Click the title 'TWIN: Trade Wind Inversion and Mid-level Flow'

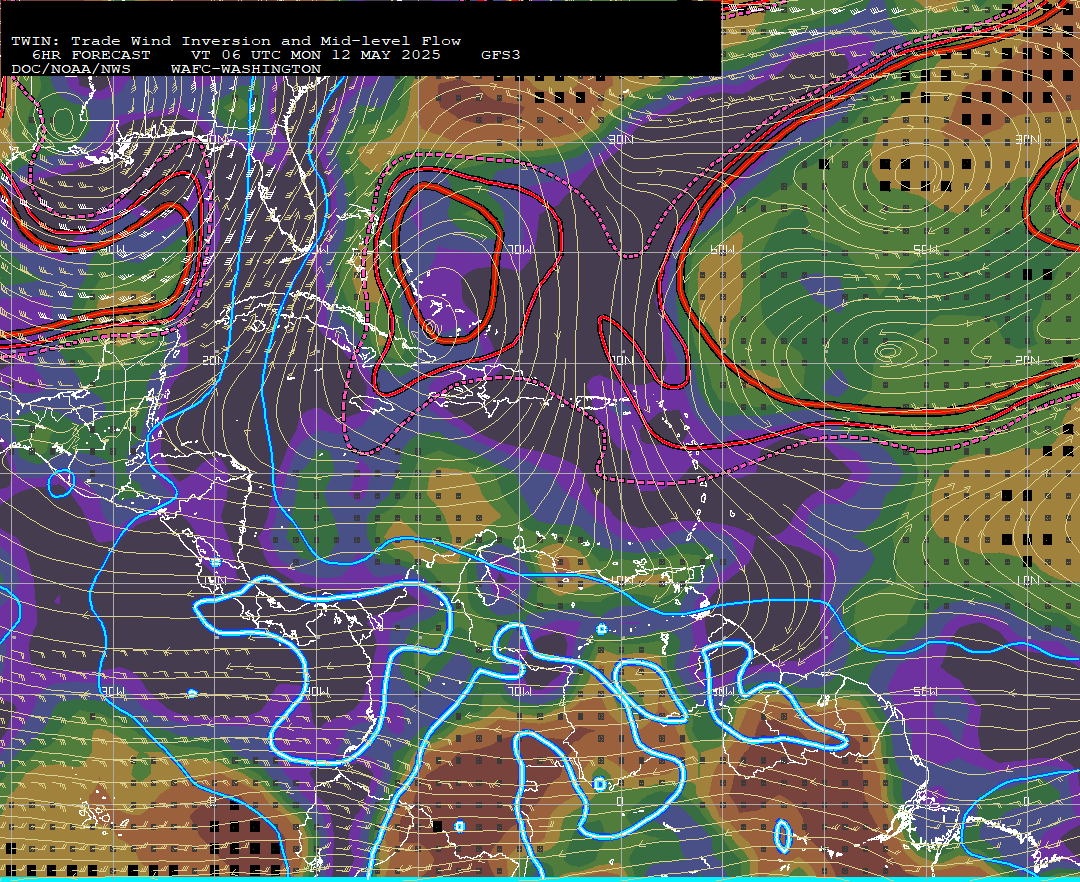pyautogui.click(x=236, y=41)
